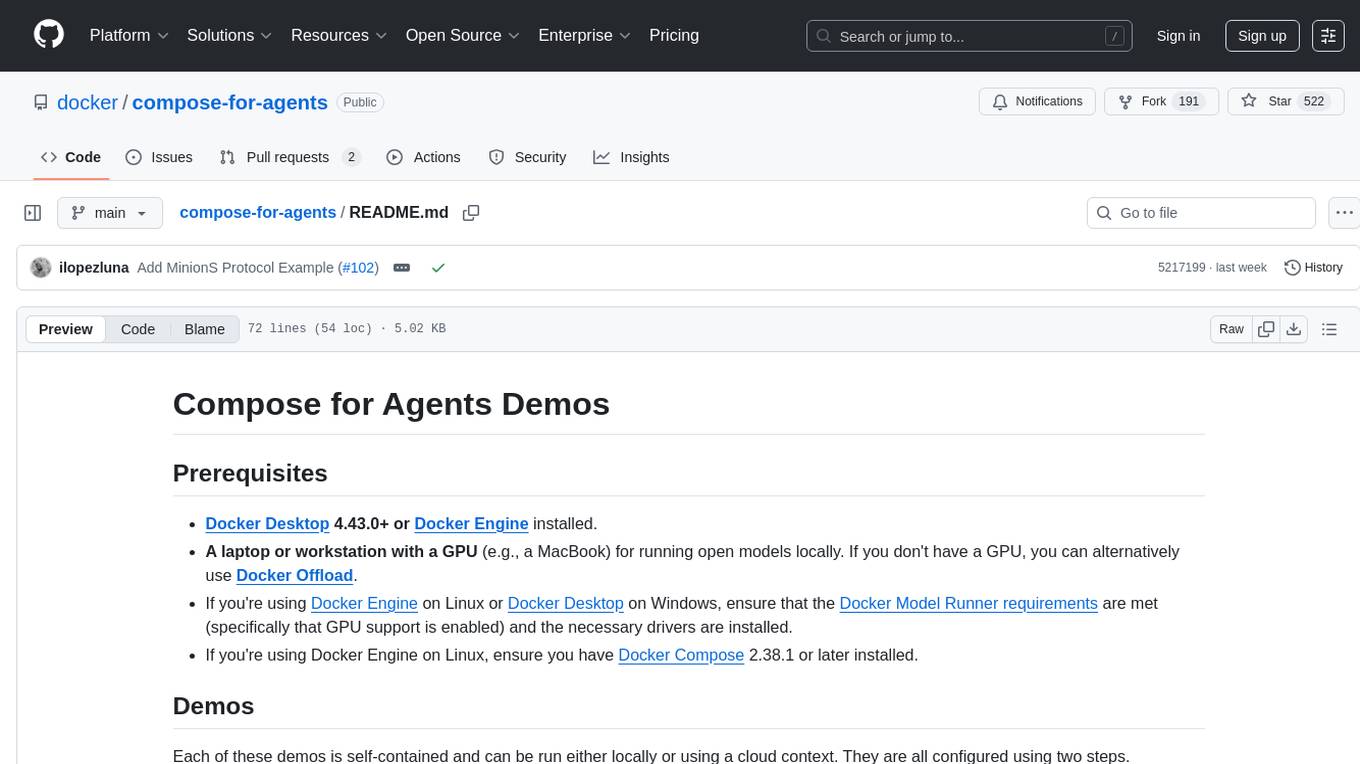Open commit 5217199 link
Viewport: 1360px width, 764px height.
(x=1182, y=268)
